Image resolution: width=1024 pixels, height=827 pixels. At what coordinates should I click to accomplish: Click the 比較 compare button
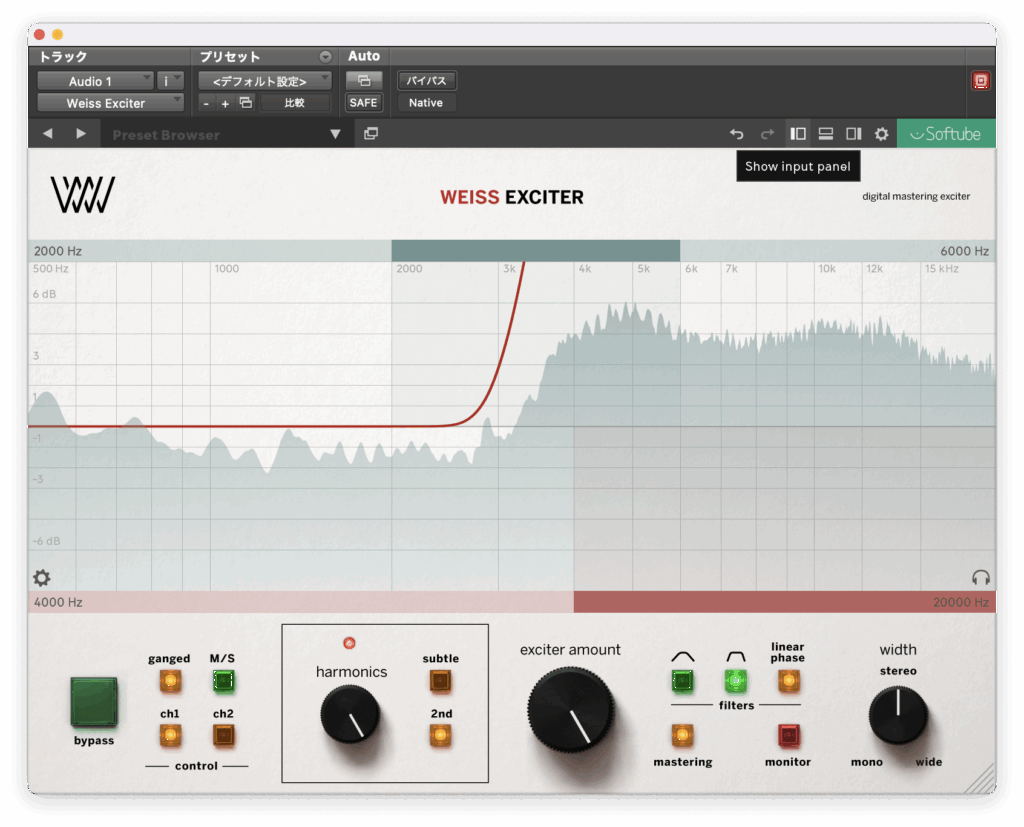coord(295,103)
